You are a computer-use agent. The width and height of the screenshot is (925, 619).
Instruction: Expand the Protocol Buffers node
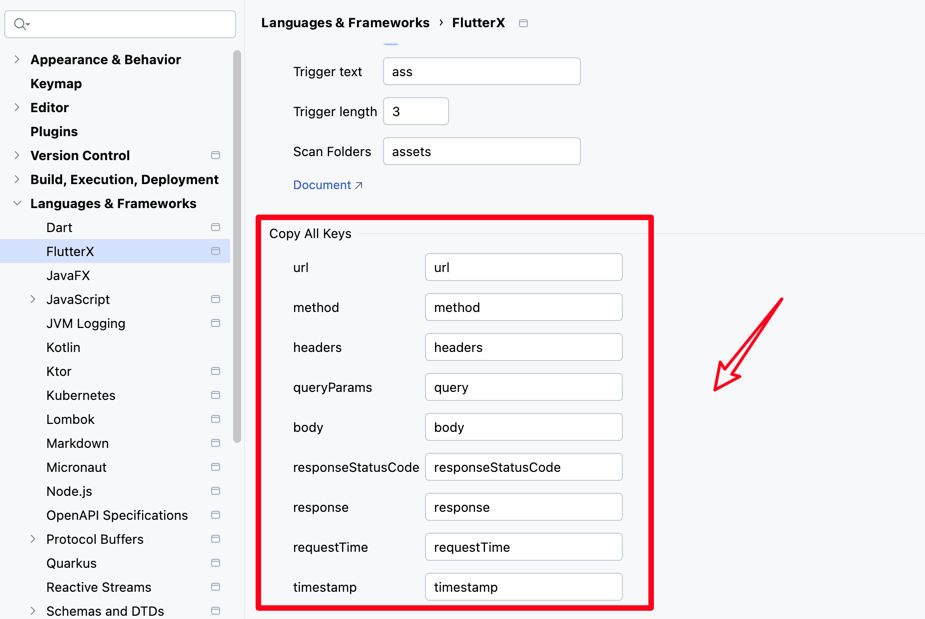(x=33, y=540)
